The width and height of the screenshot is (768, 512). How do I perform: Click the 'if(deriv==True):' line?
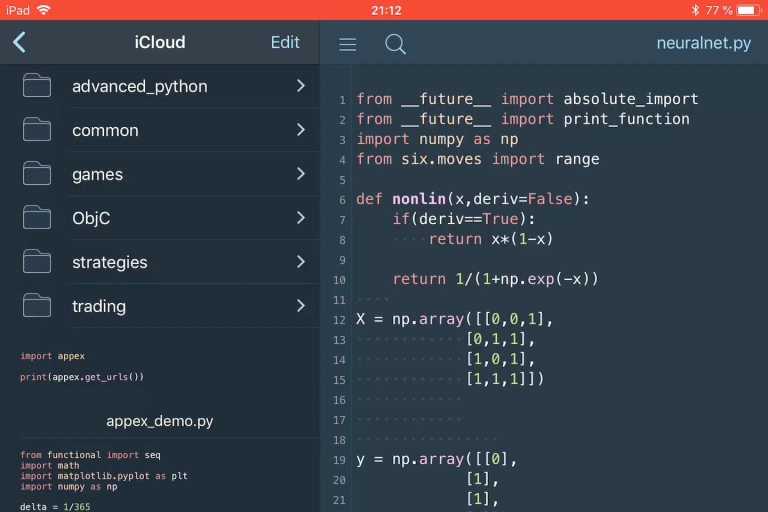point(464,219)
